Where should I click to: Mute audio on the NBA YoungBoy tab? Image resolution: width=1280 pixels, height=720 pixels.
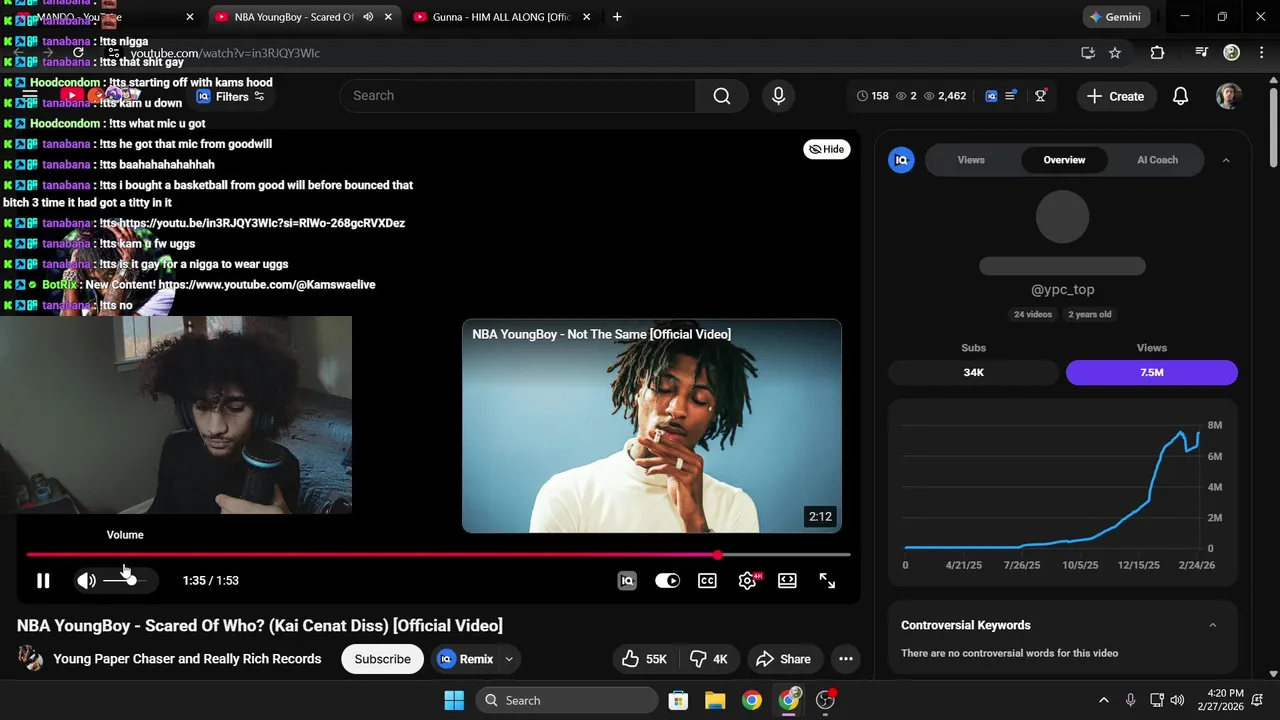pos(368,17)
